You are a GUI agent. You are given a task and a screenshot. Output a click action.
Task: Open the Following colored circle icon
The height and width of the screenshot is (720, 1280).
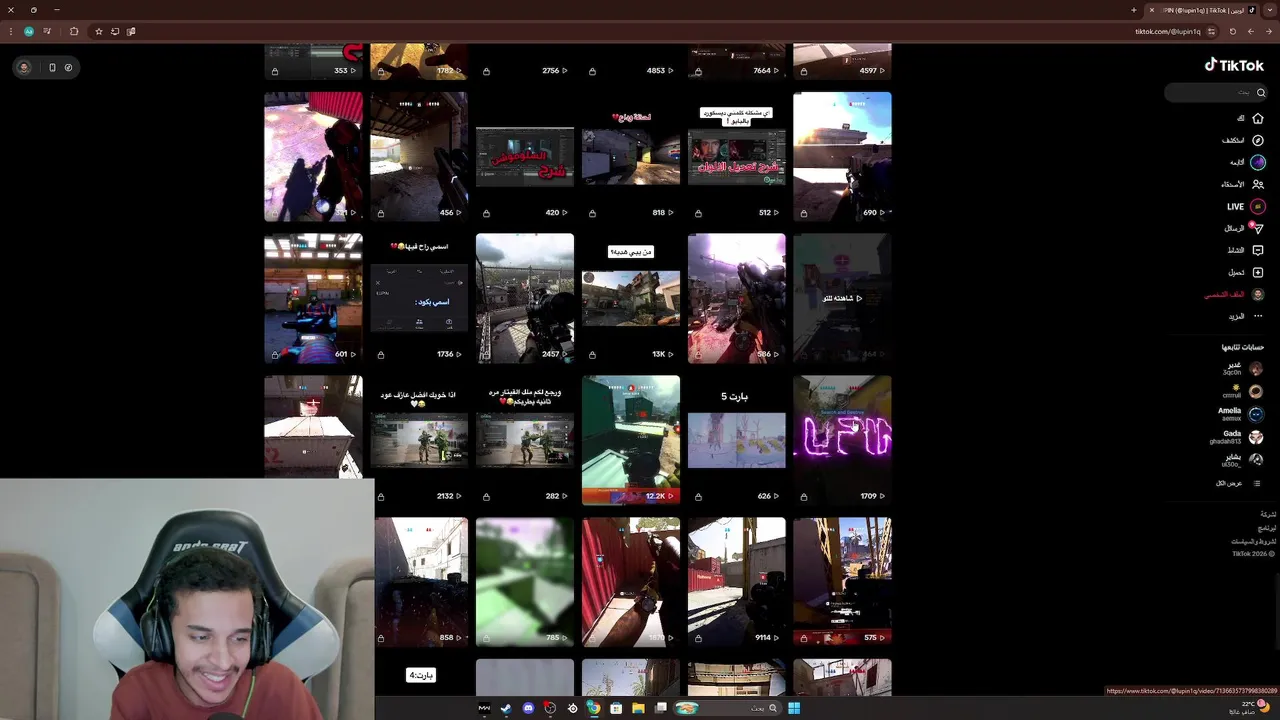click(x=1258, y=162)
